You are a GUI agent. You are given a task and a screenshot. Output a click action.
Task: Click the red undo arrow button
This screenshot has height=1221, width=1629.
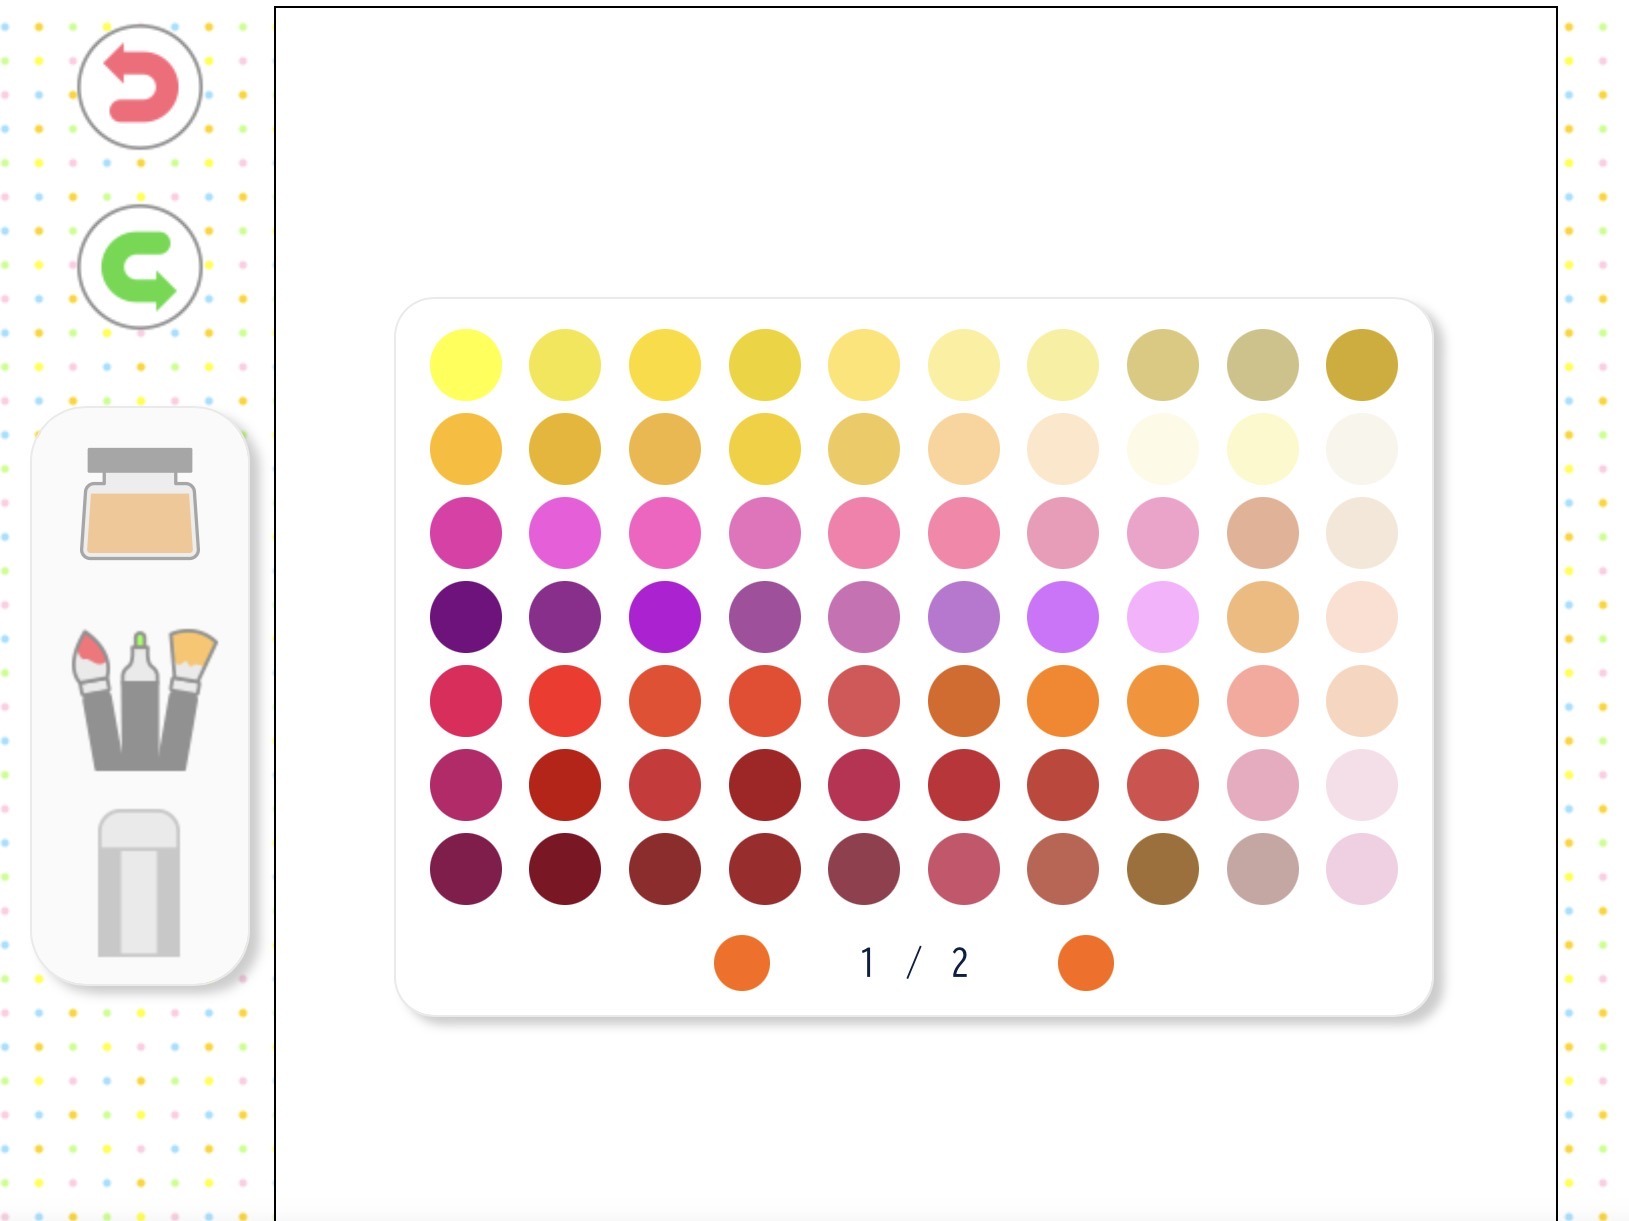click(x=140, y=87)
